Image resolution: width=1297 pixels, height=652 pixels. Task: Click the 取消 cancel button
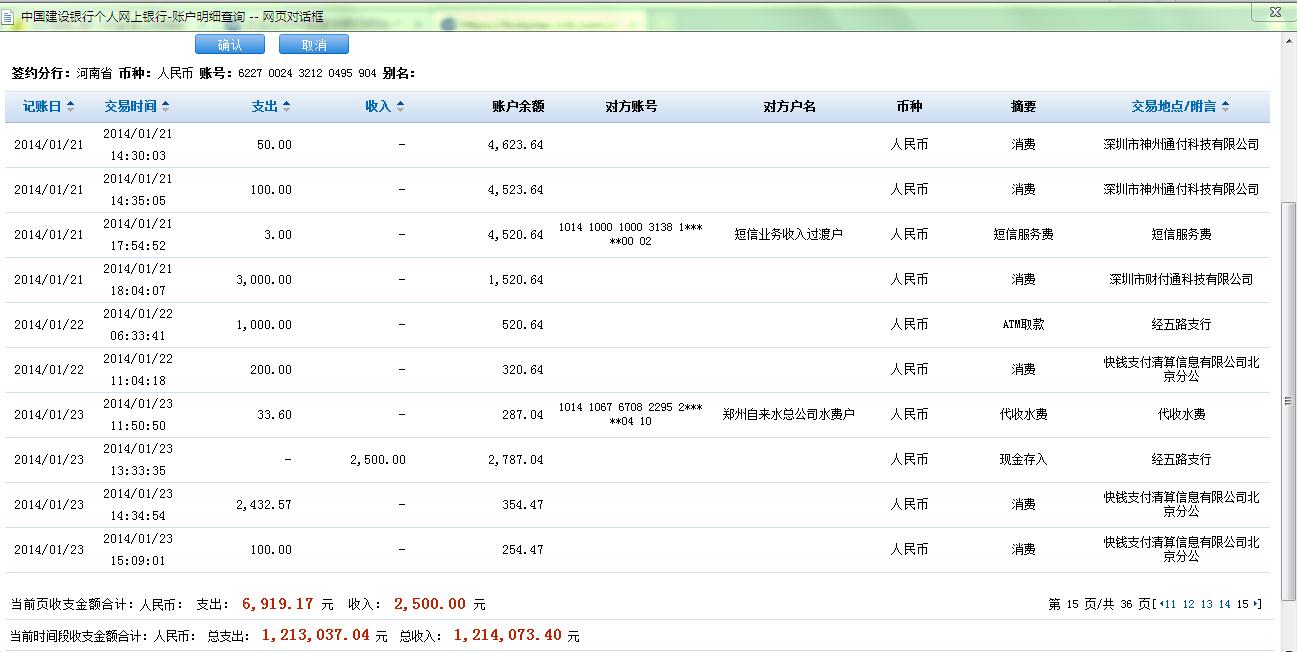(314, 45)
